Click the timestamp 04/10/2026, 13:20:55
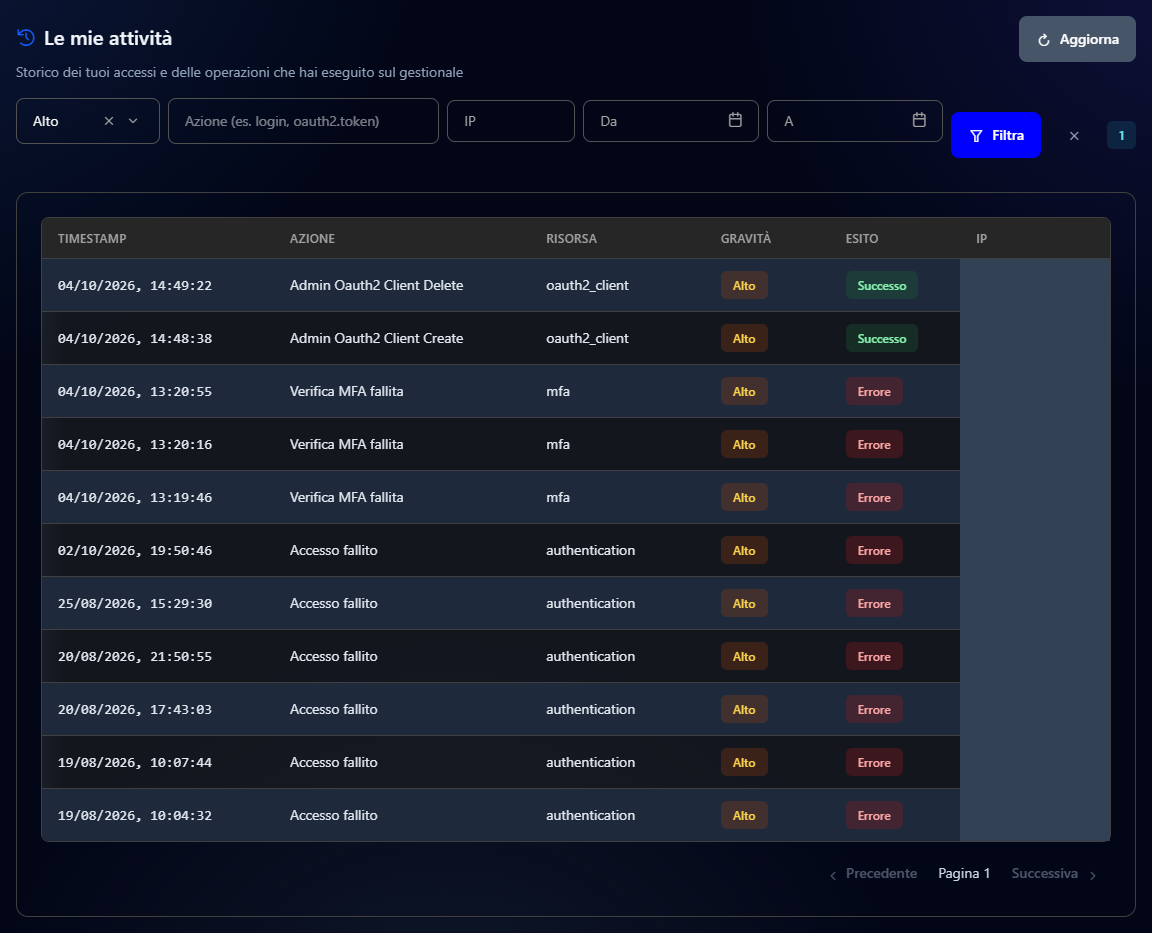This screenshot has width=1152, height=933. pyautogui.click(x=134, y=392)
